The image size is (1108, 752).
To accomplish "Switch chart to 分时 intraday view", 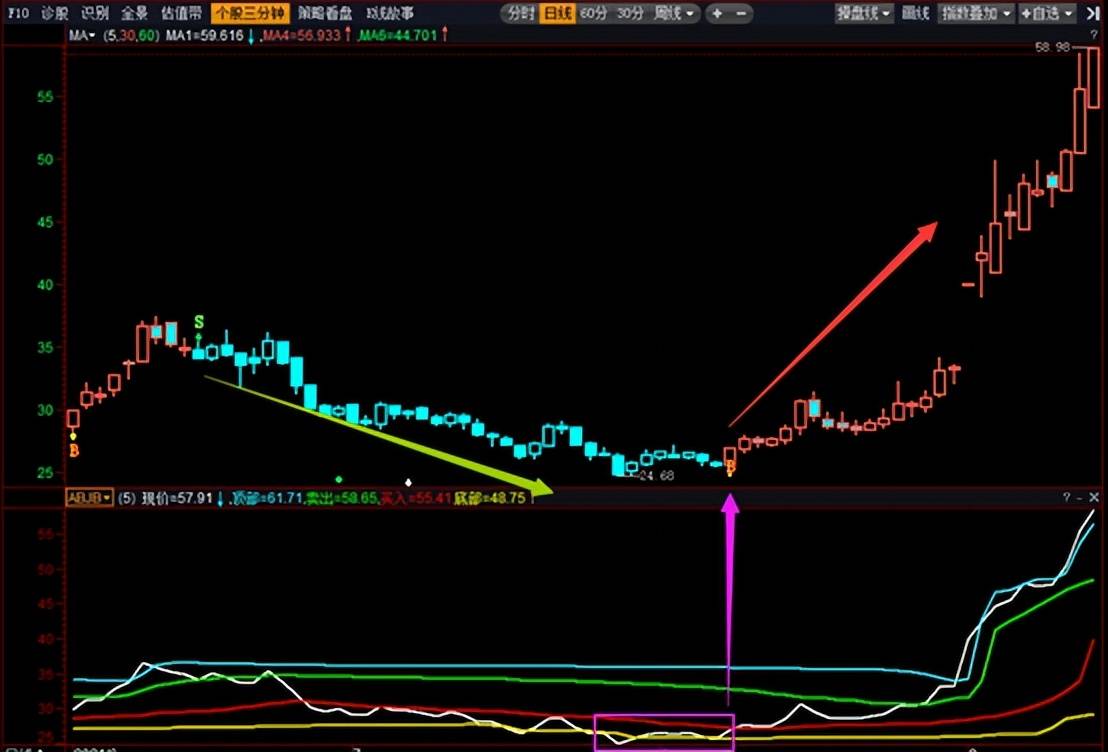I will point(521,13).
